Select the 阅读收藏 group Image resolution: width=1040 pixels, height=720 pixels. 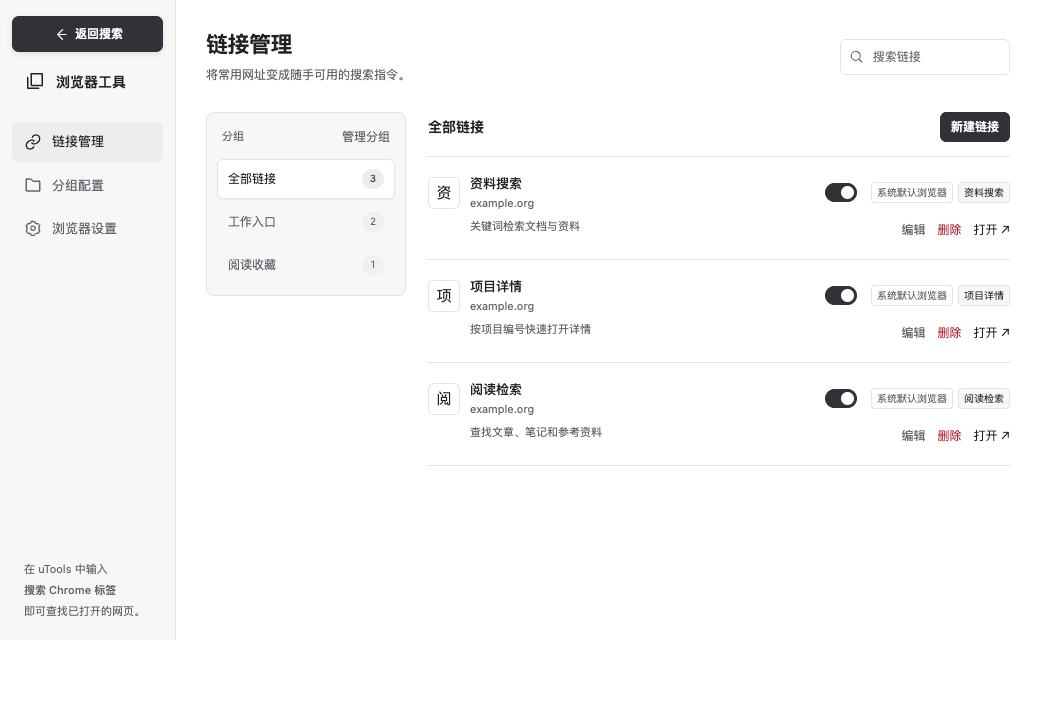coord(306,265)
